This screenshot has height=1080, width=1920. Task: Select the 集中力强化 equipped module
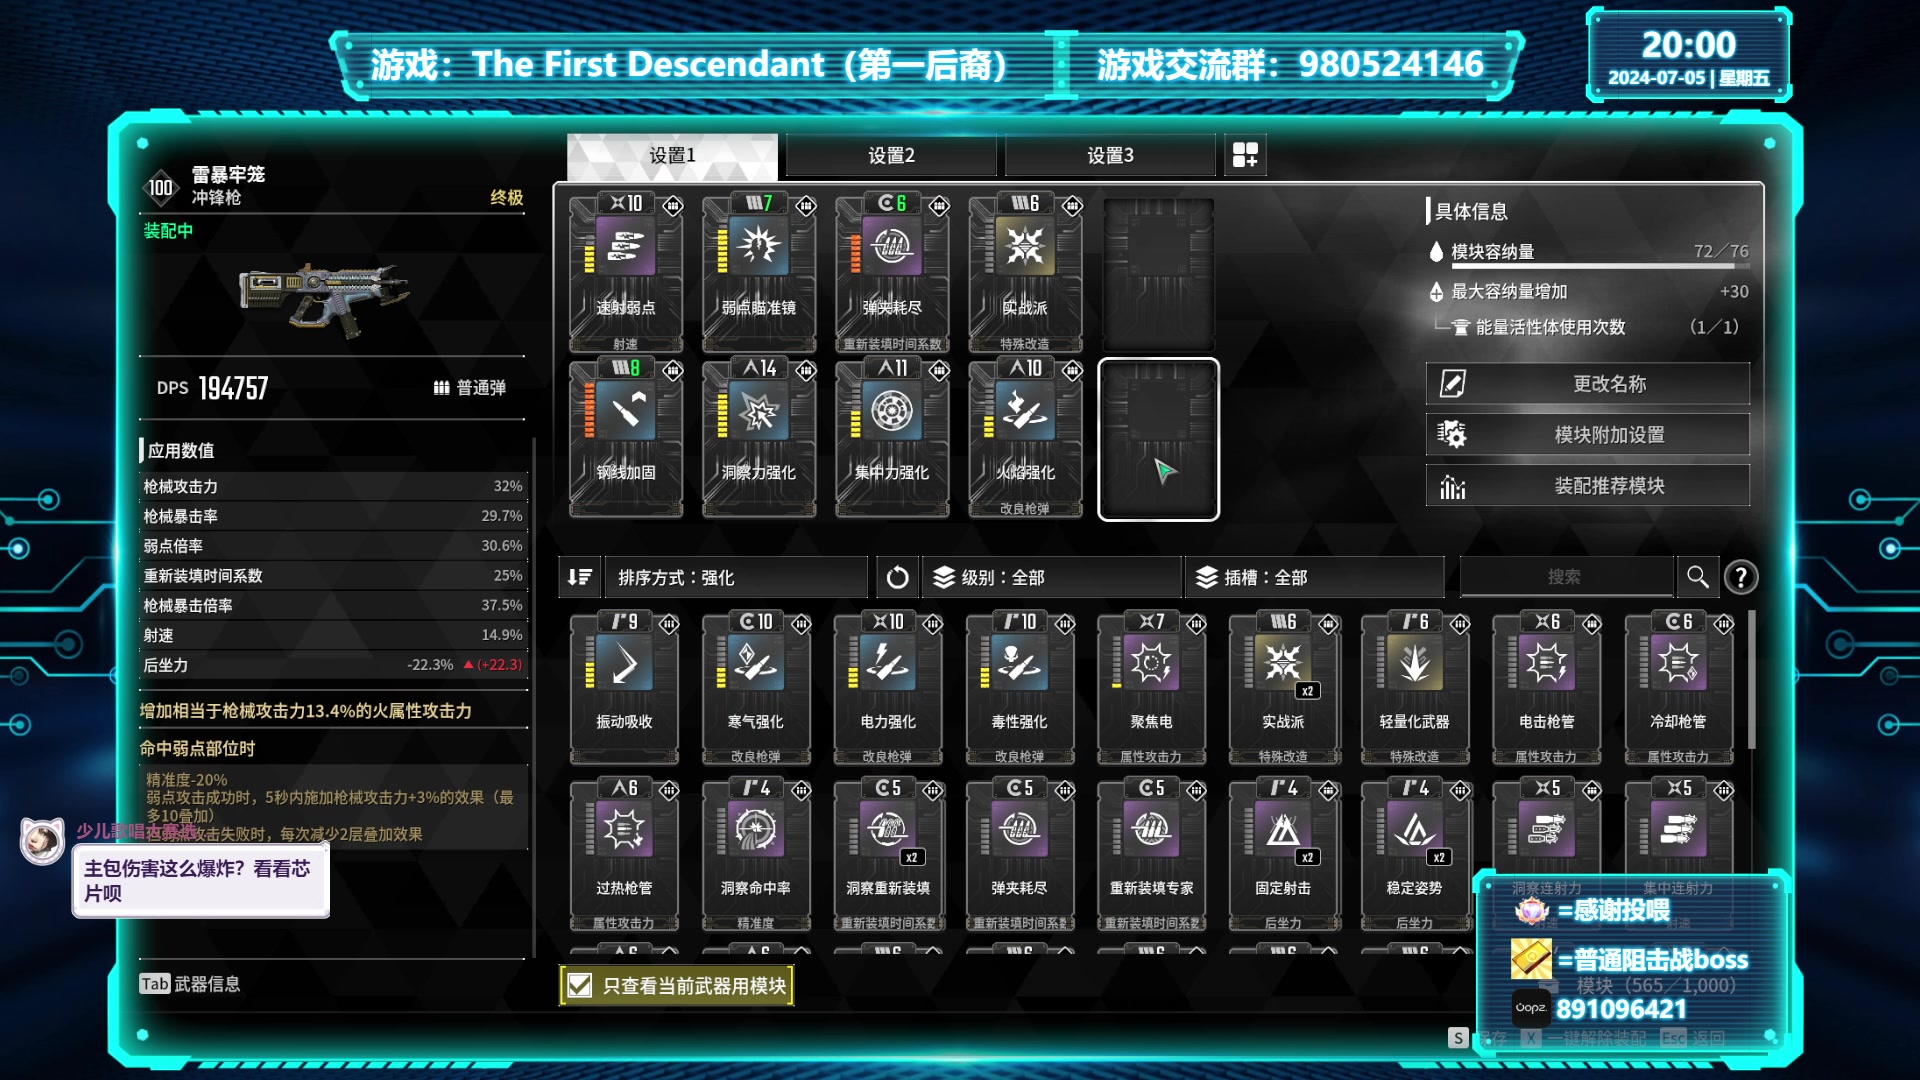(x=892, y=438)
